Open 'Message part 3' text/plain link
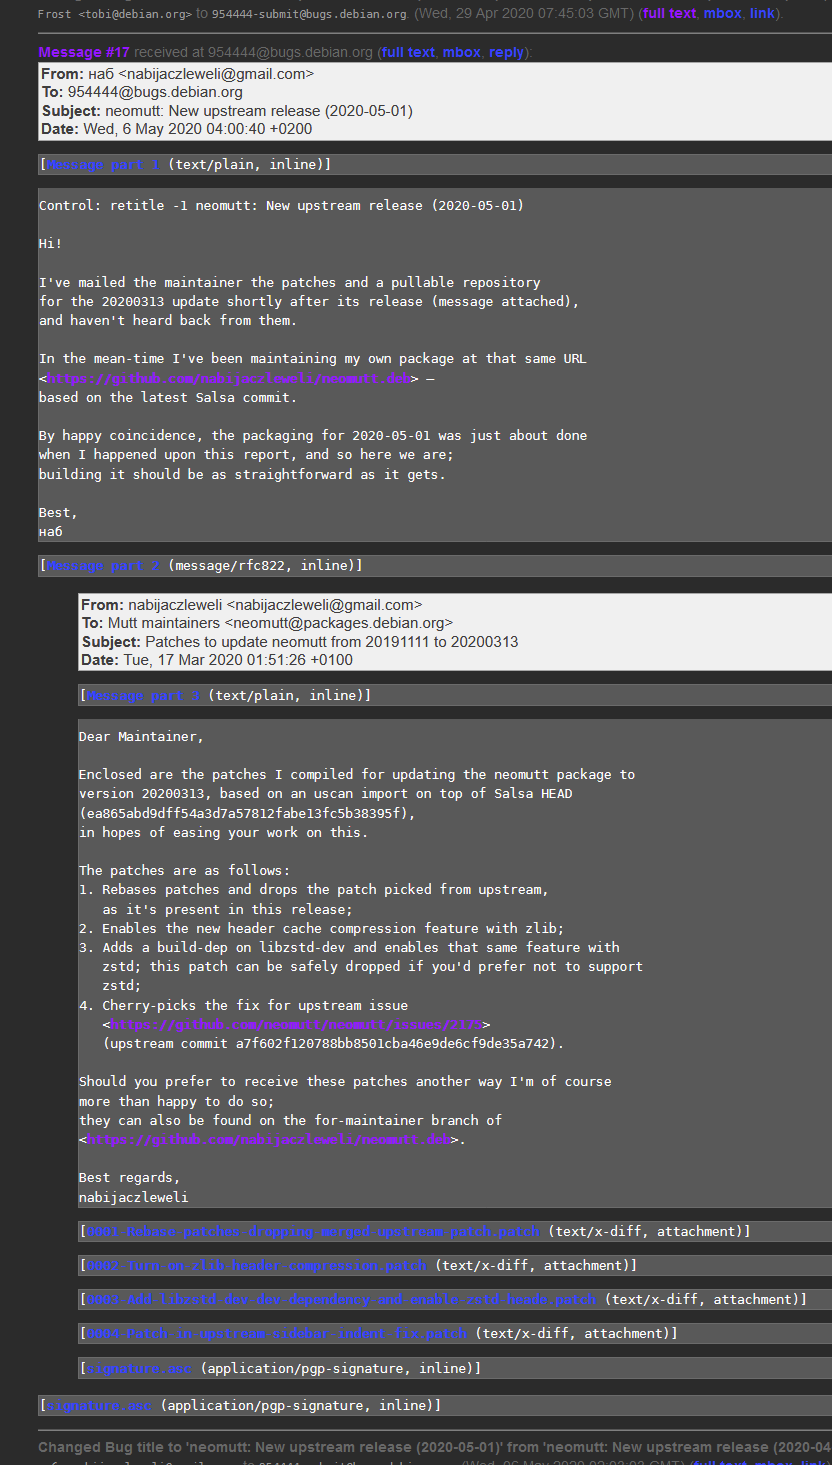The image size is (832, 1465). pyautogui.click(x=143, y=695)
